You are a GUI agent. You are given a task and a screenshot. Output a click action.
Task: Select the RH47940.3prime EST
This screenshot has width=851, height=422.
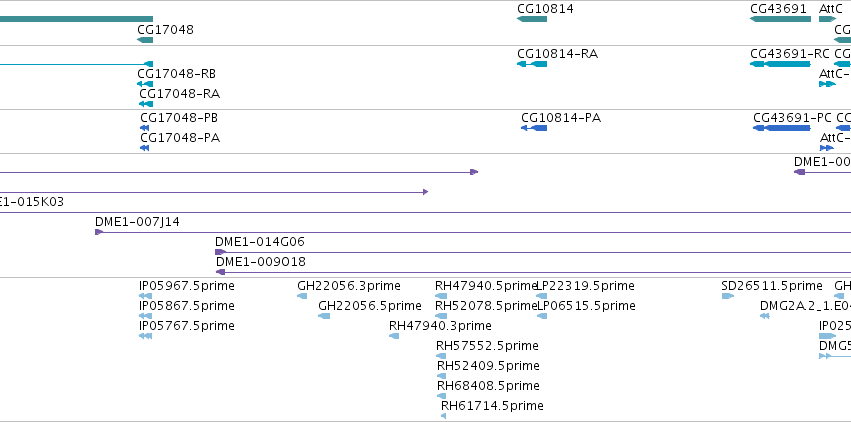coord(440,326)
